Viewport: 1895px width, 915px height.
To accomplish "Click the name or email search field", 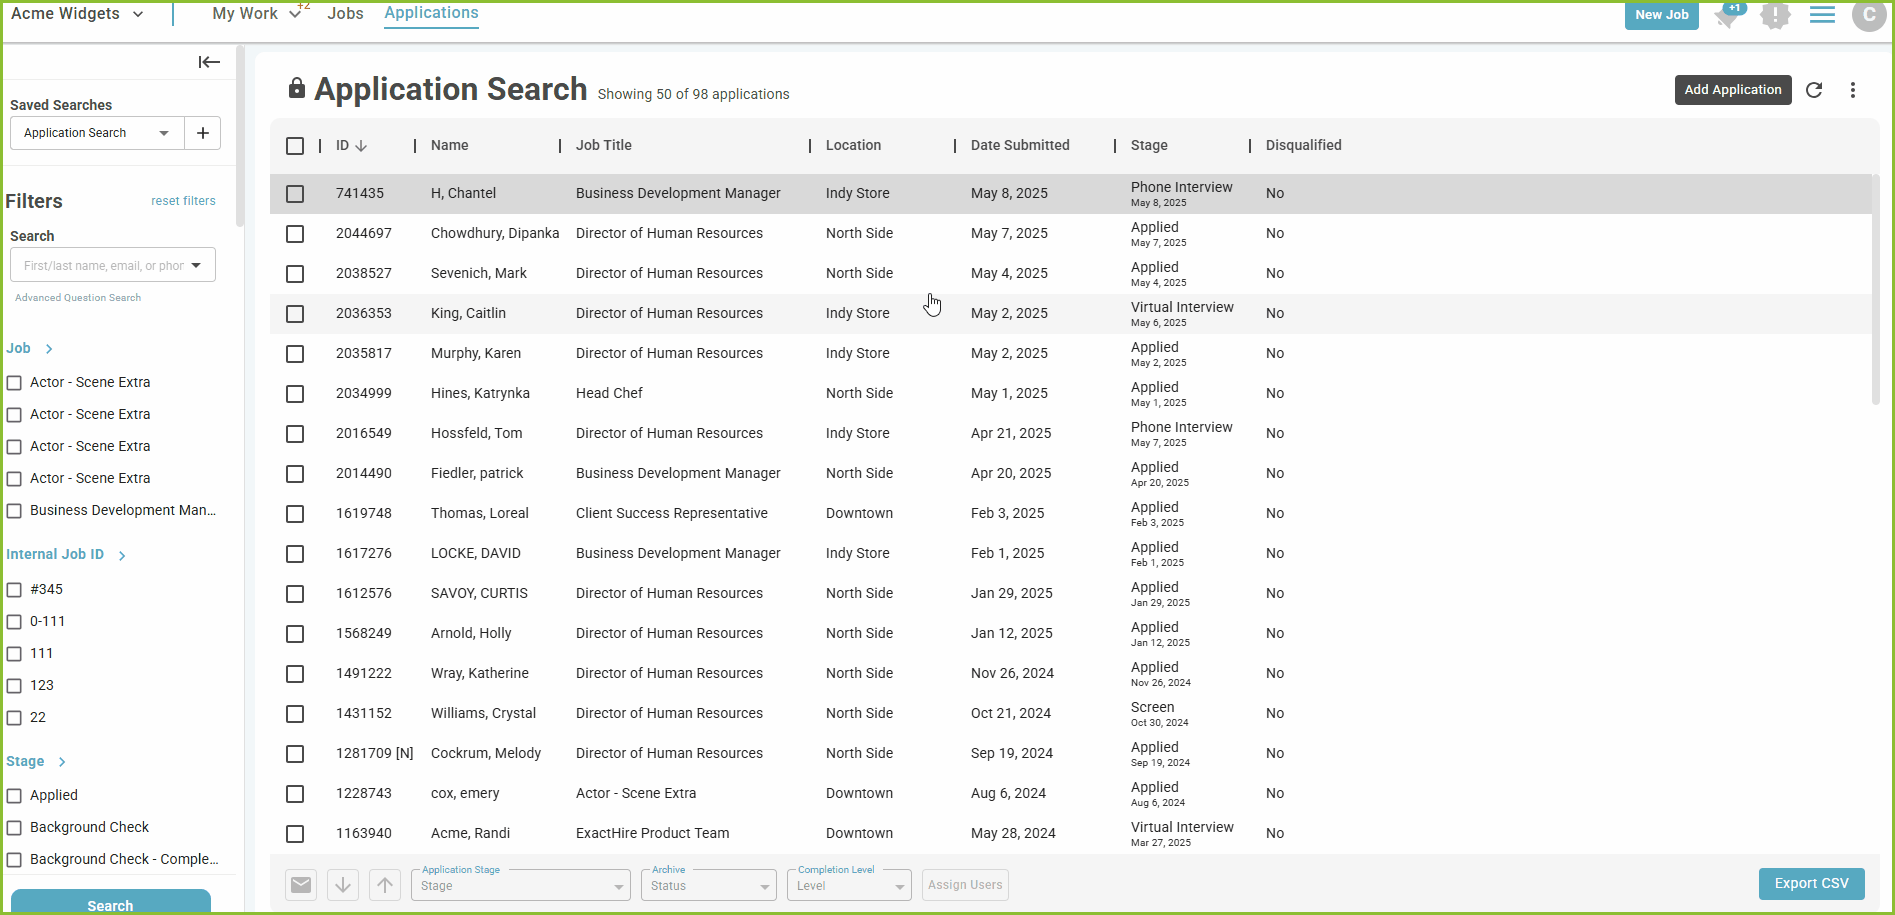I will pos(103,265).
